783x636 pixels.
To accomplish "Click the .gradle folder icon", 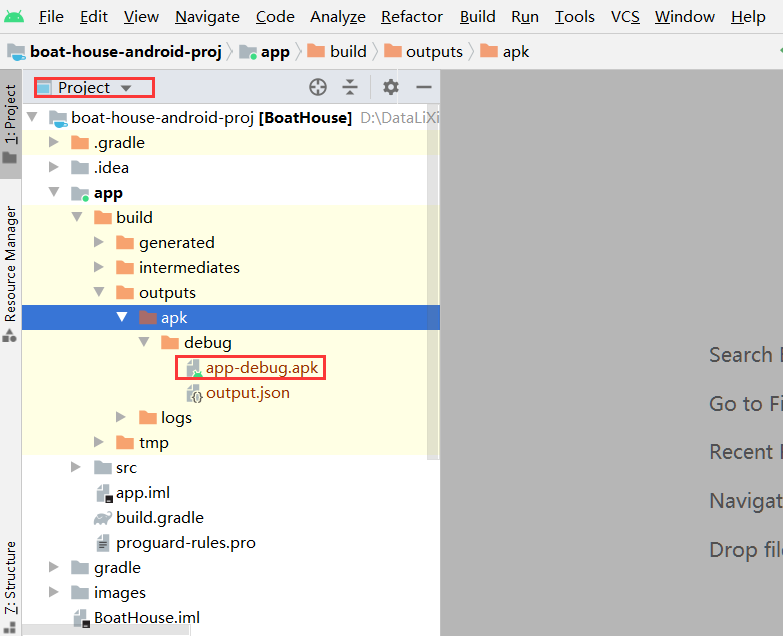I will [80, 142].
